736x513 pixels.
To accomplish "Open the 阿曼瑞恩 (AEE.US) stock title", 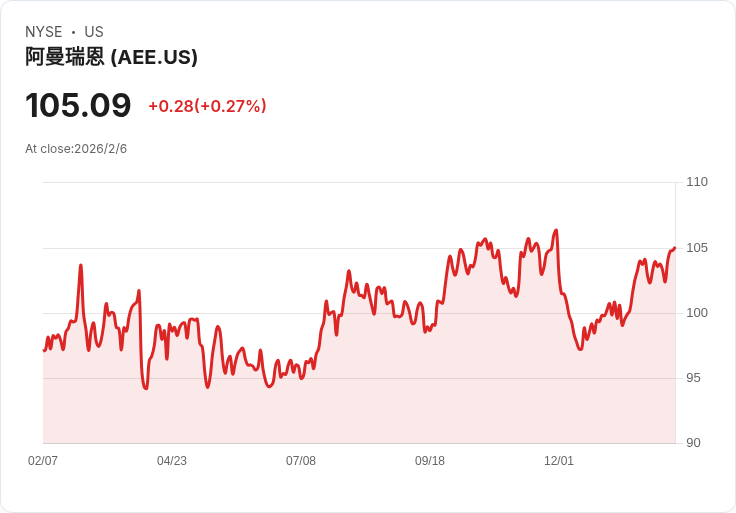I will (x=111, y=57).
